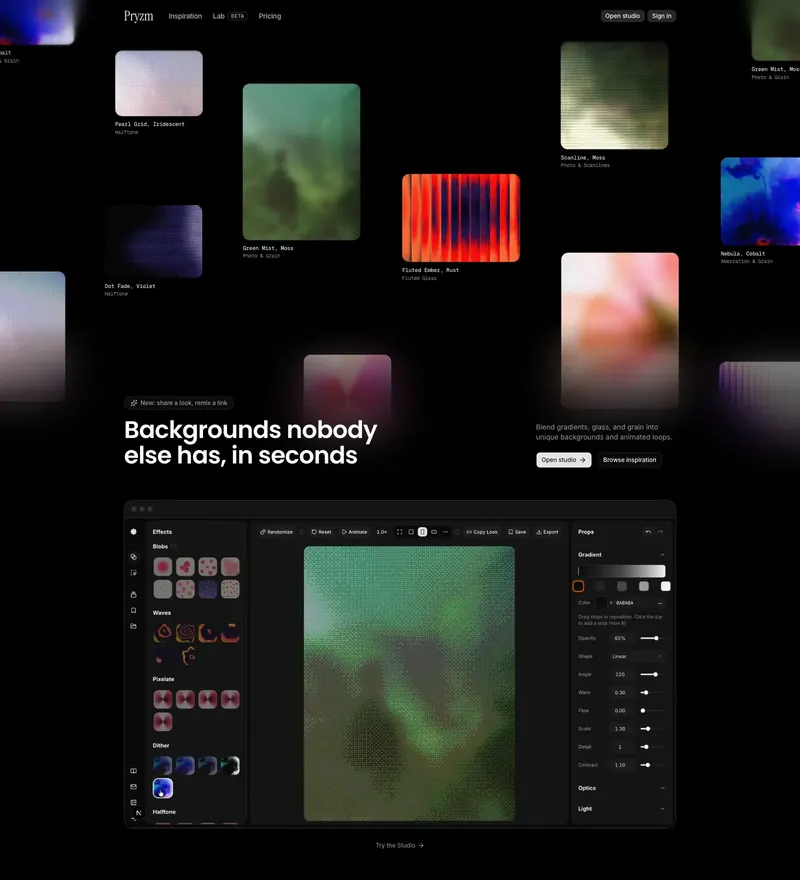Select the portrait aspect ratio option
This screenshot has width=800, height=880.
point(422,532)
